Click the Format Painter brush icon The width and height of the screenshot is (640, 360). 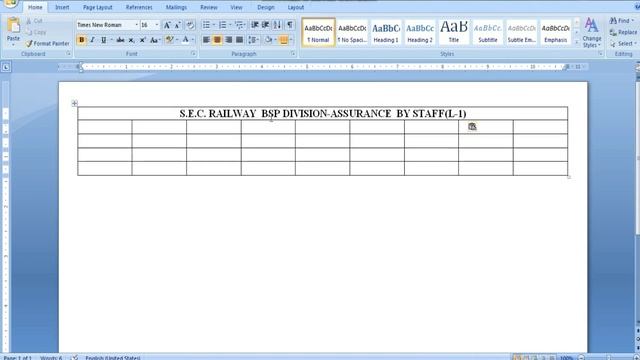click(x=29, y=43)
